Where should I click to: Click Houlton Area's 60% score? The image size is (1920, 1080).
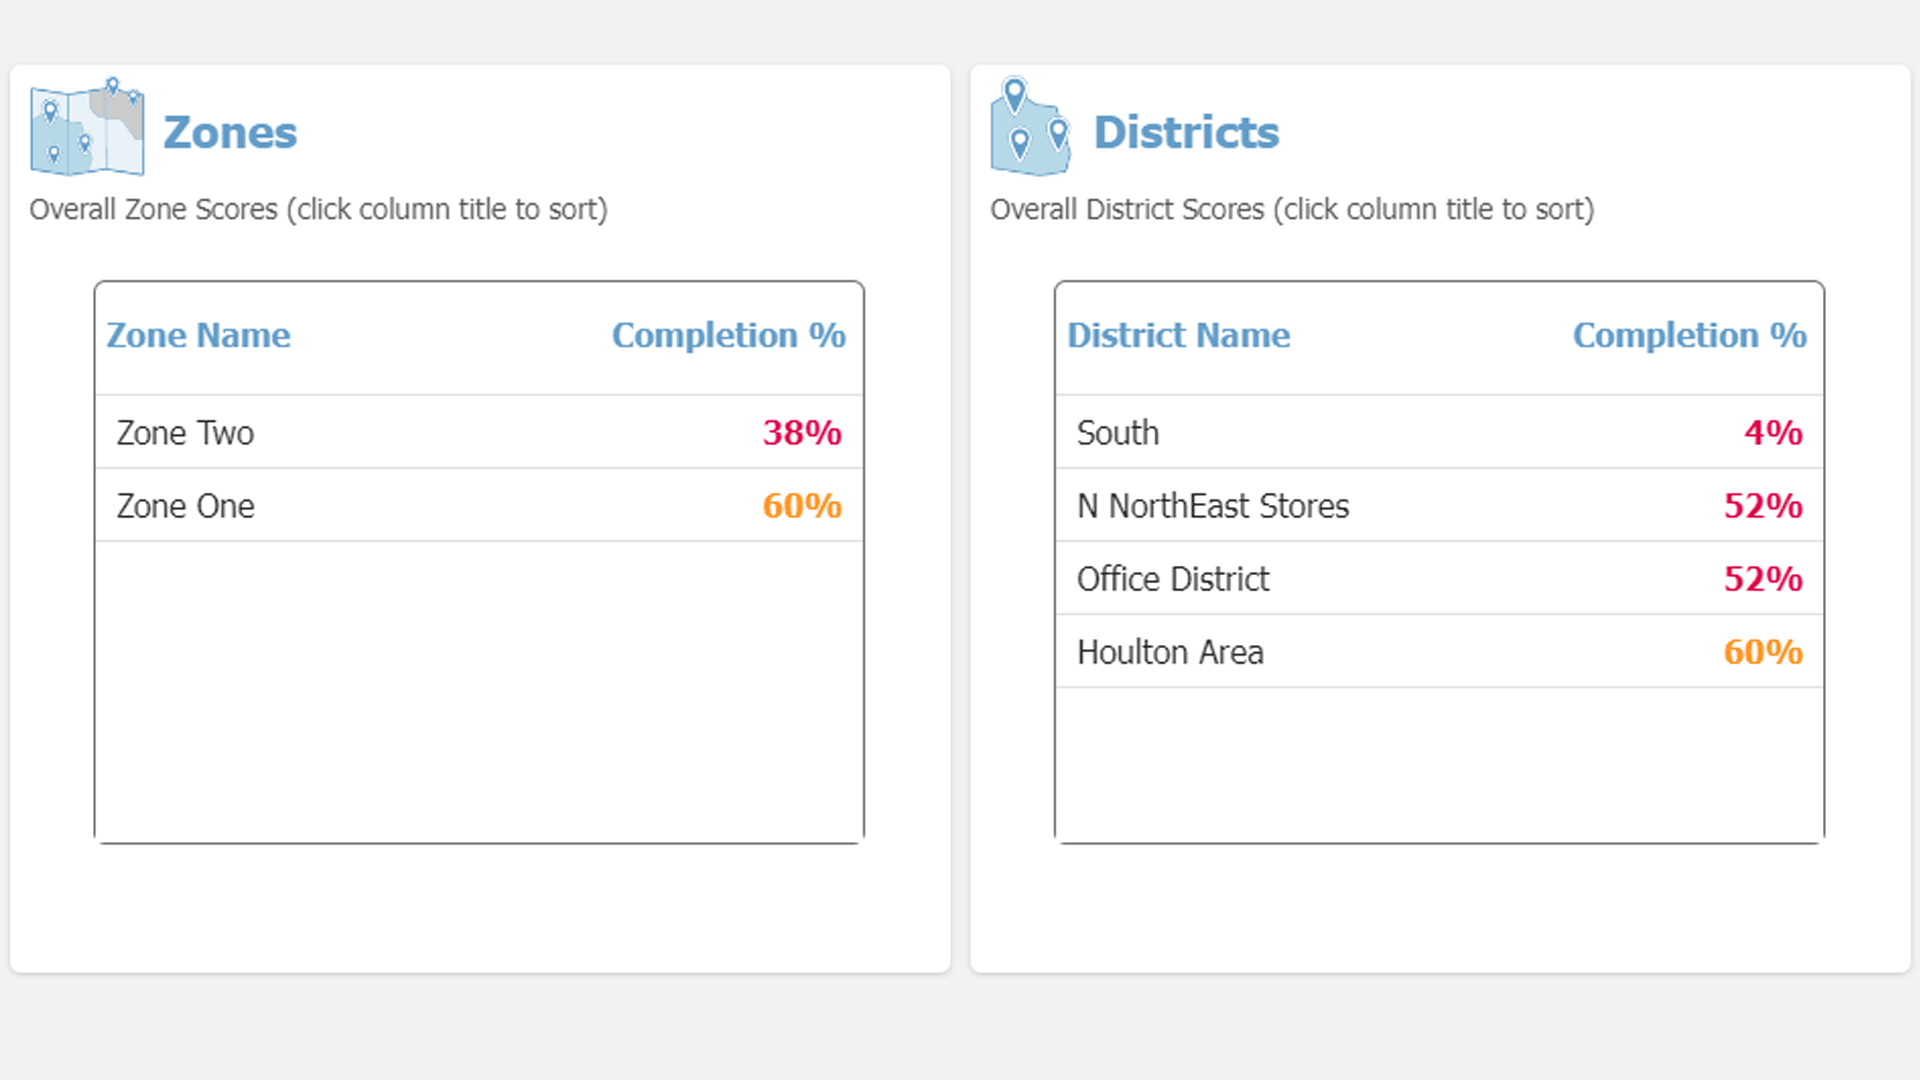tap(1762, 652)
